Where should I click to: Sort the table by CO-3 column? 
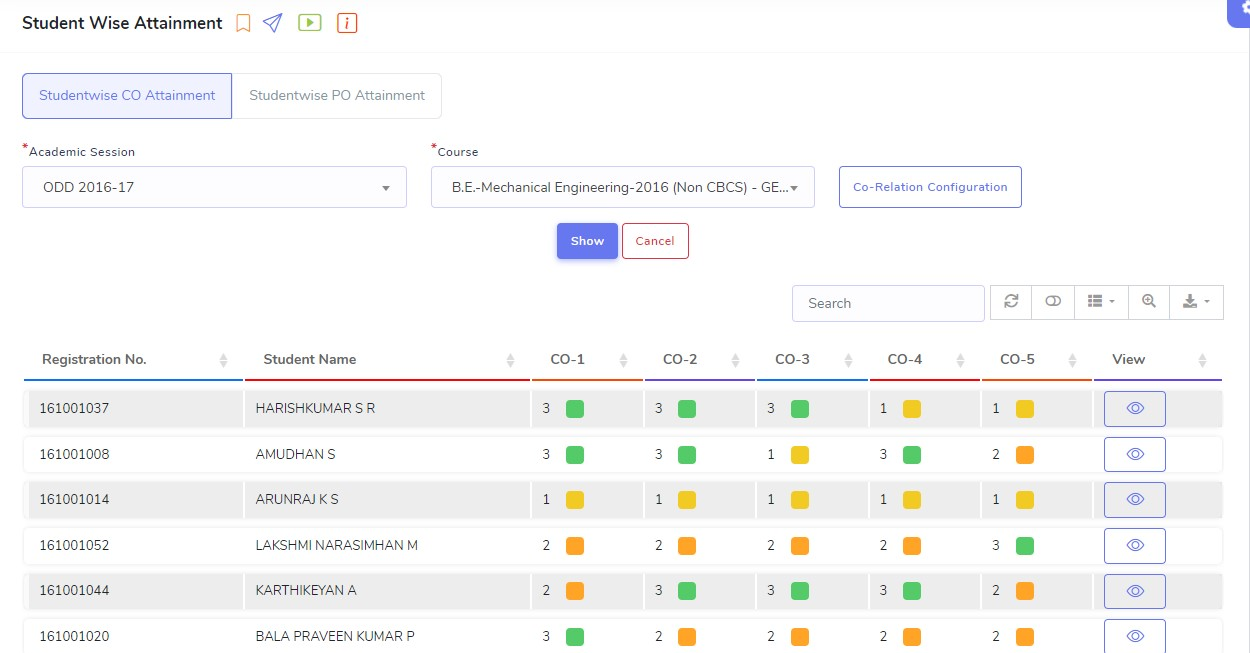812,360
